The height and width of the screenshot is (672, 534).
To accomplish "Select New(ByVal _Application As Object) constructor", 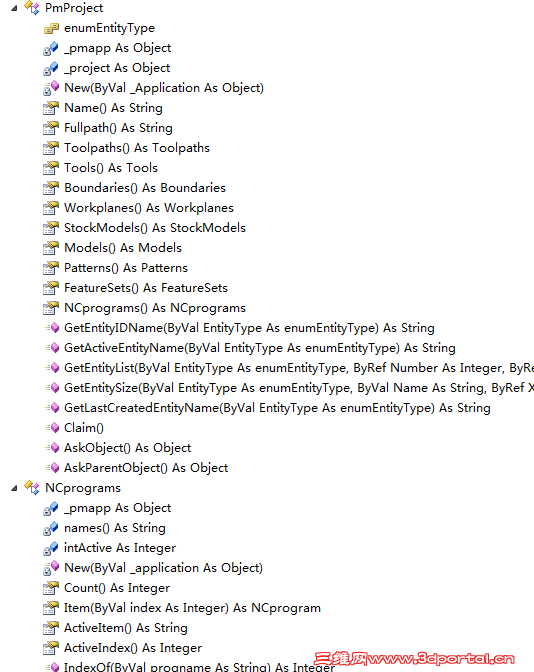I will (x=164, y=88).
